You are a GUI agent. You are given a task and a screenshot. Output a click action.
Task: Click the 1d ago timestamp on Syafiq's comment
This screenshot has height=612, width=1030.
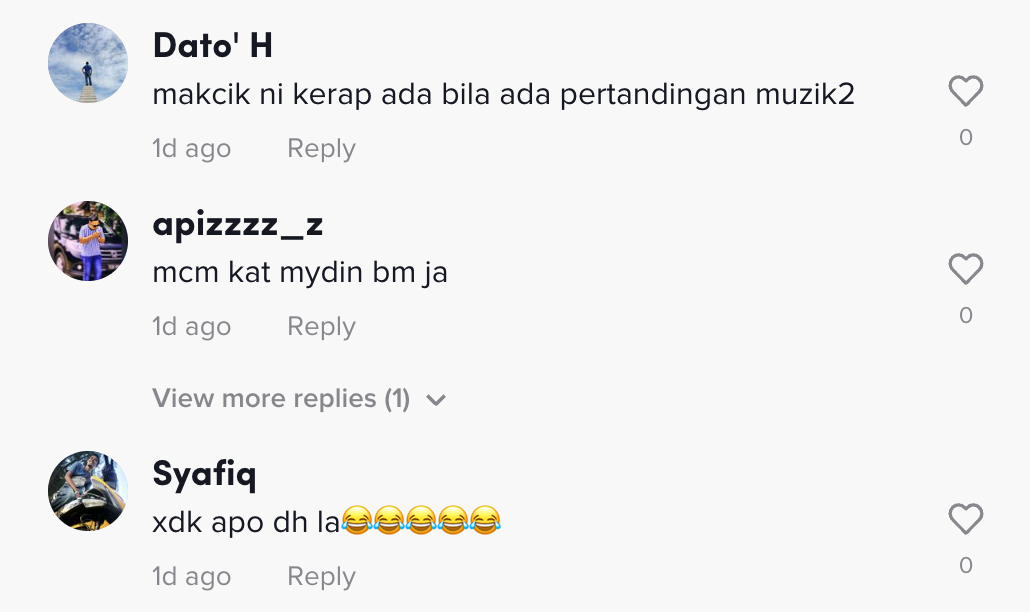pos(191,577)
